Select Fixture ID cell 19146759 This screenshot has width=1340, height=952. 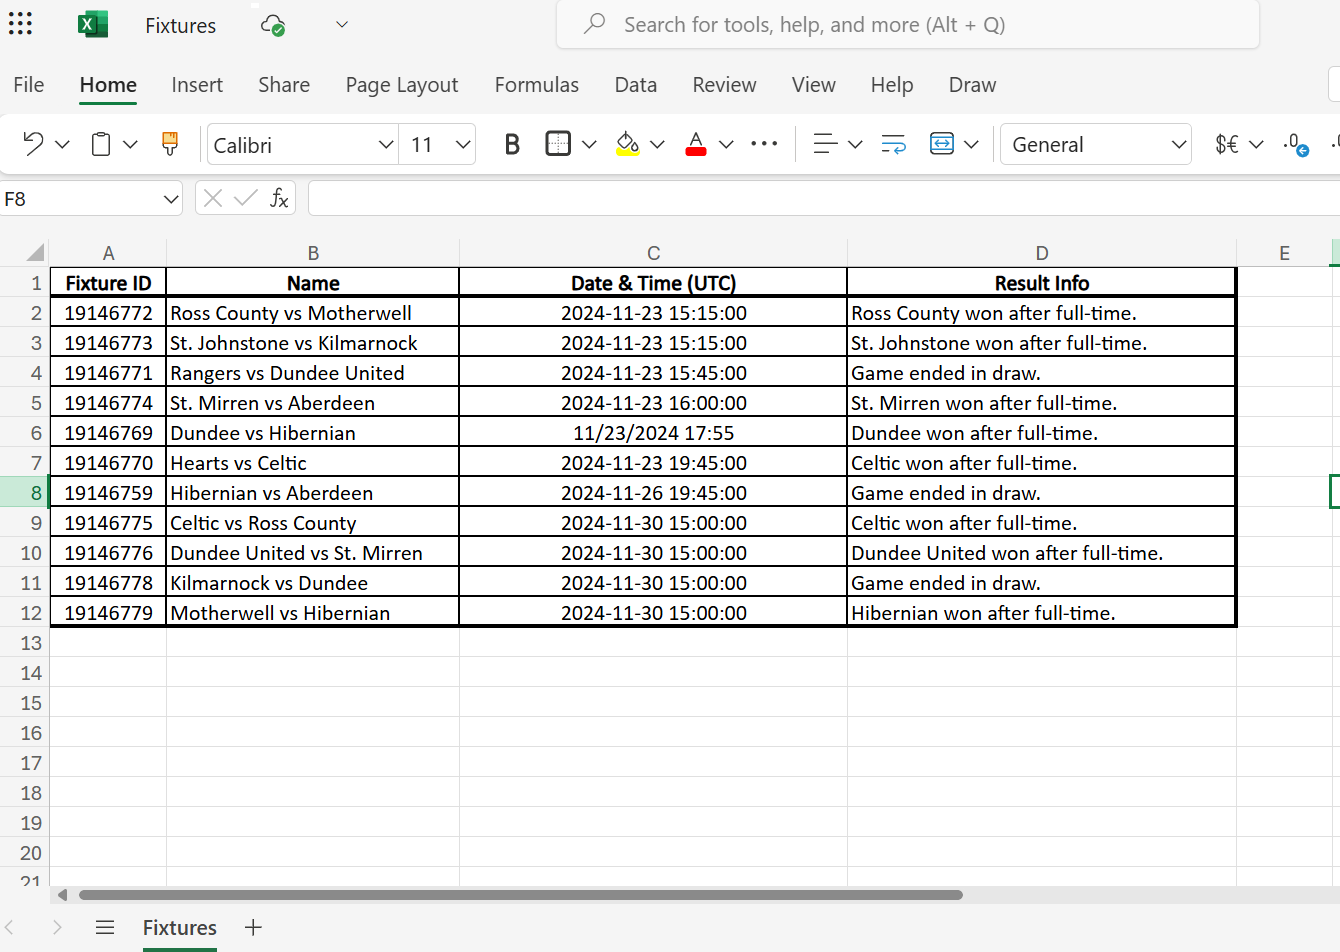coord(108,492)
